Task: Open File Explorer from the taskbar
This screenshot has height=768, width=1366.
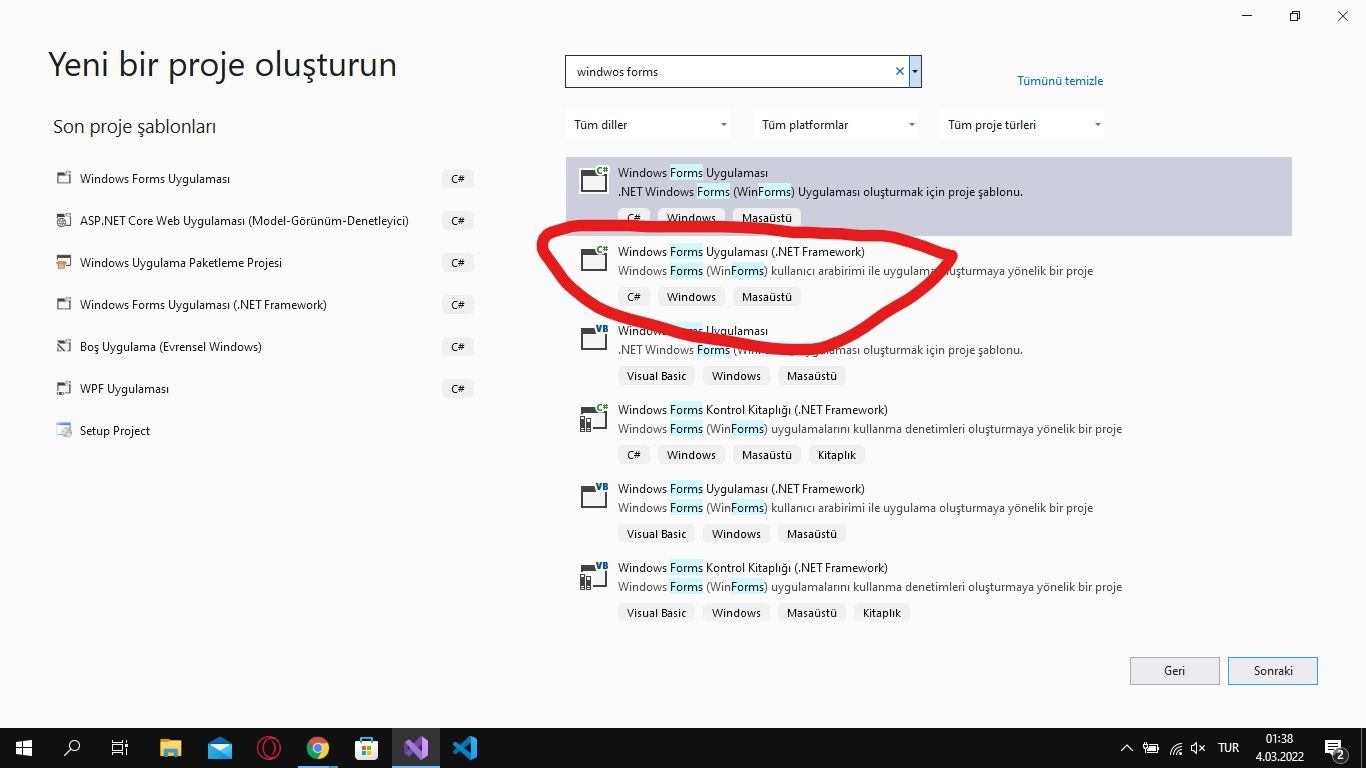Action: click(171, 748)
